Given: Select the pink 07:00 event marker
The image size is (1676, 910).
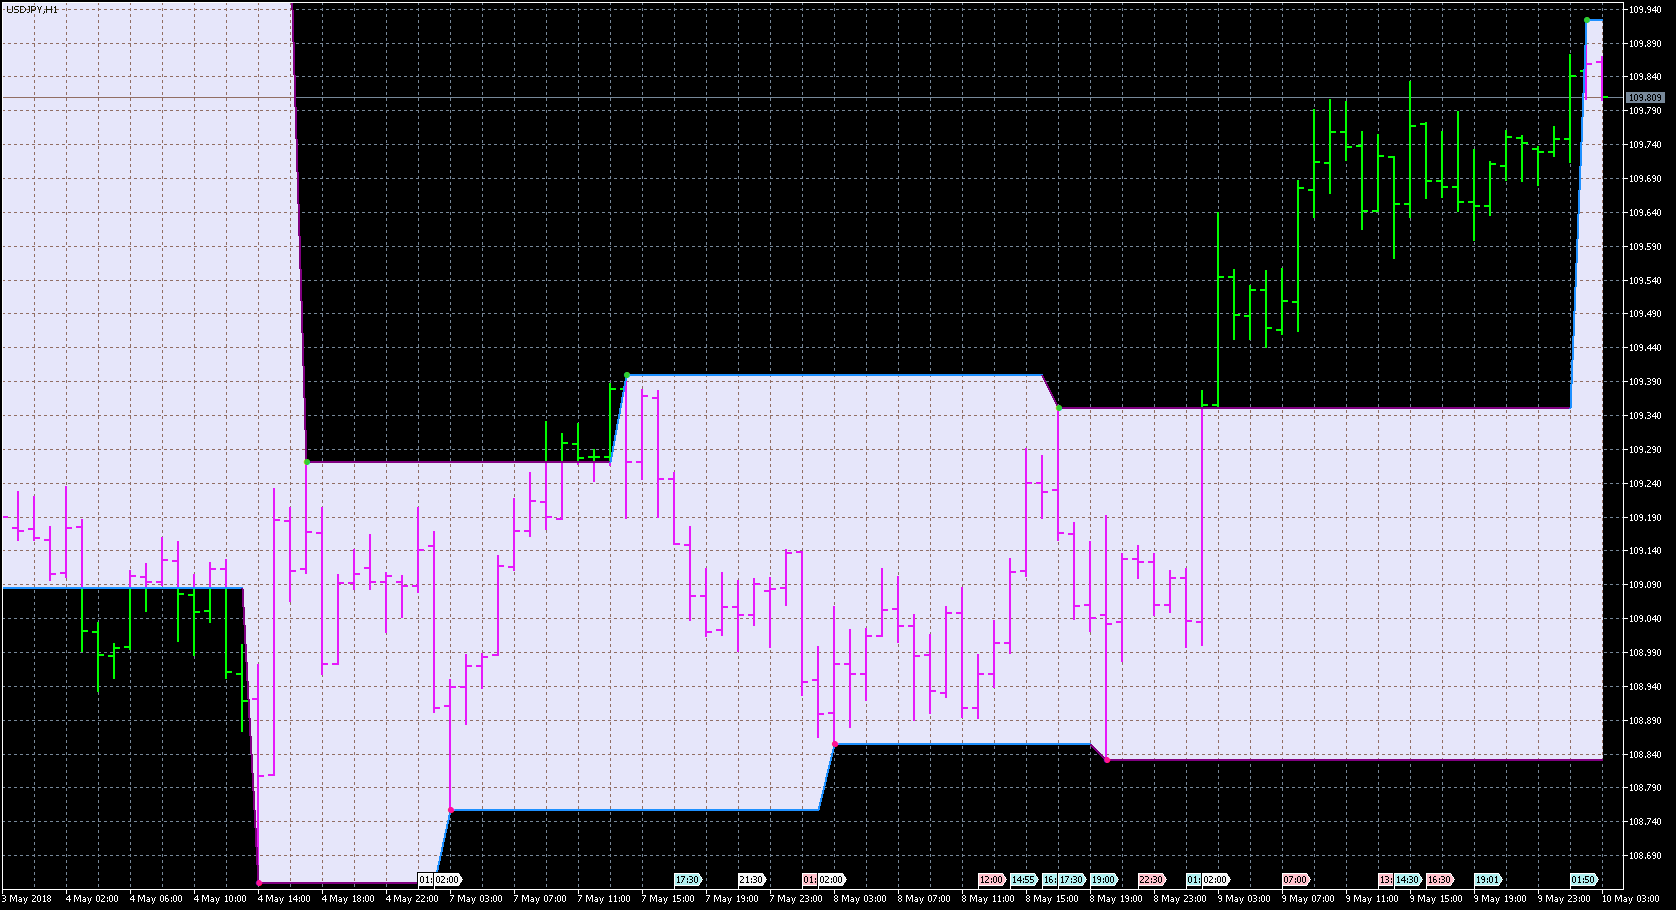Looking at the screenshot, I should [x=1295, y=880].
